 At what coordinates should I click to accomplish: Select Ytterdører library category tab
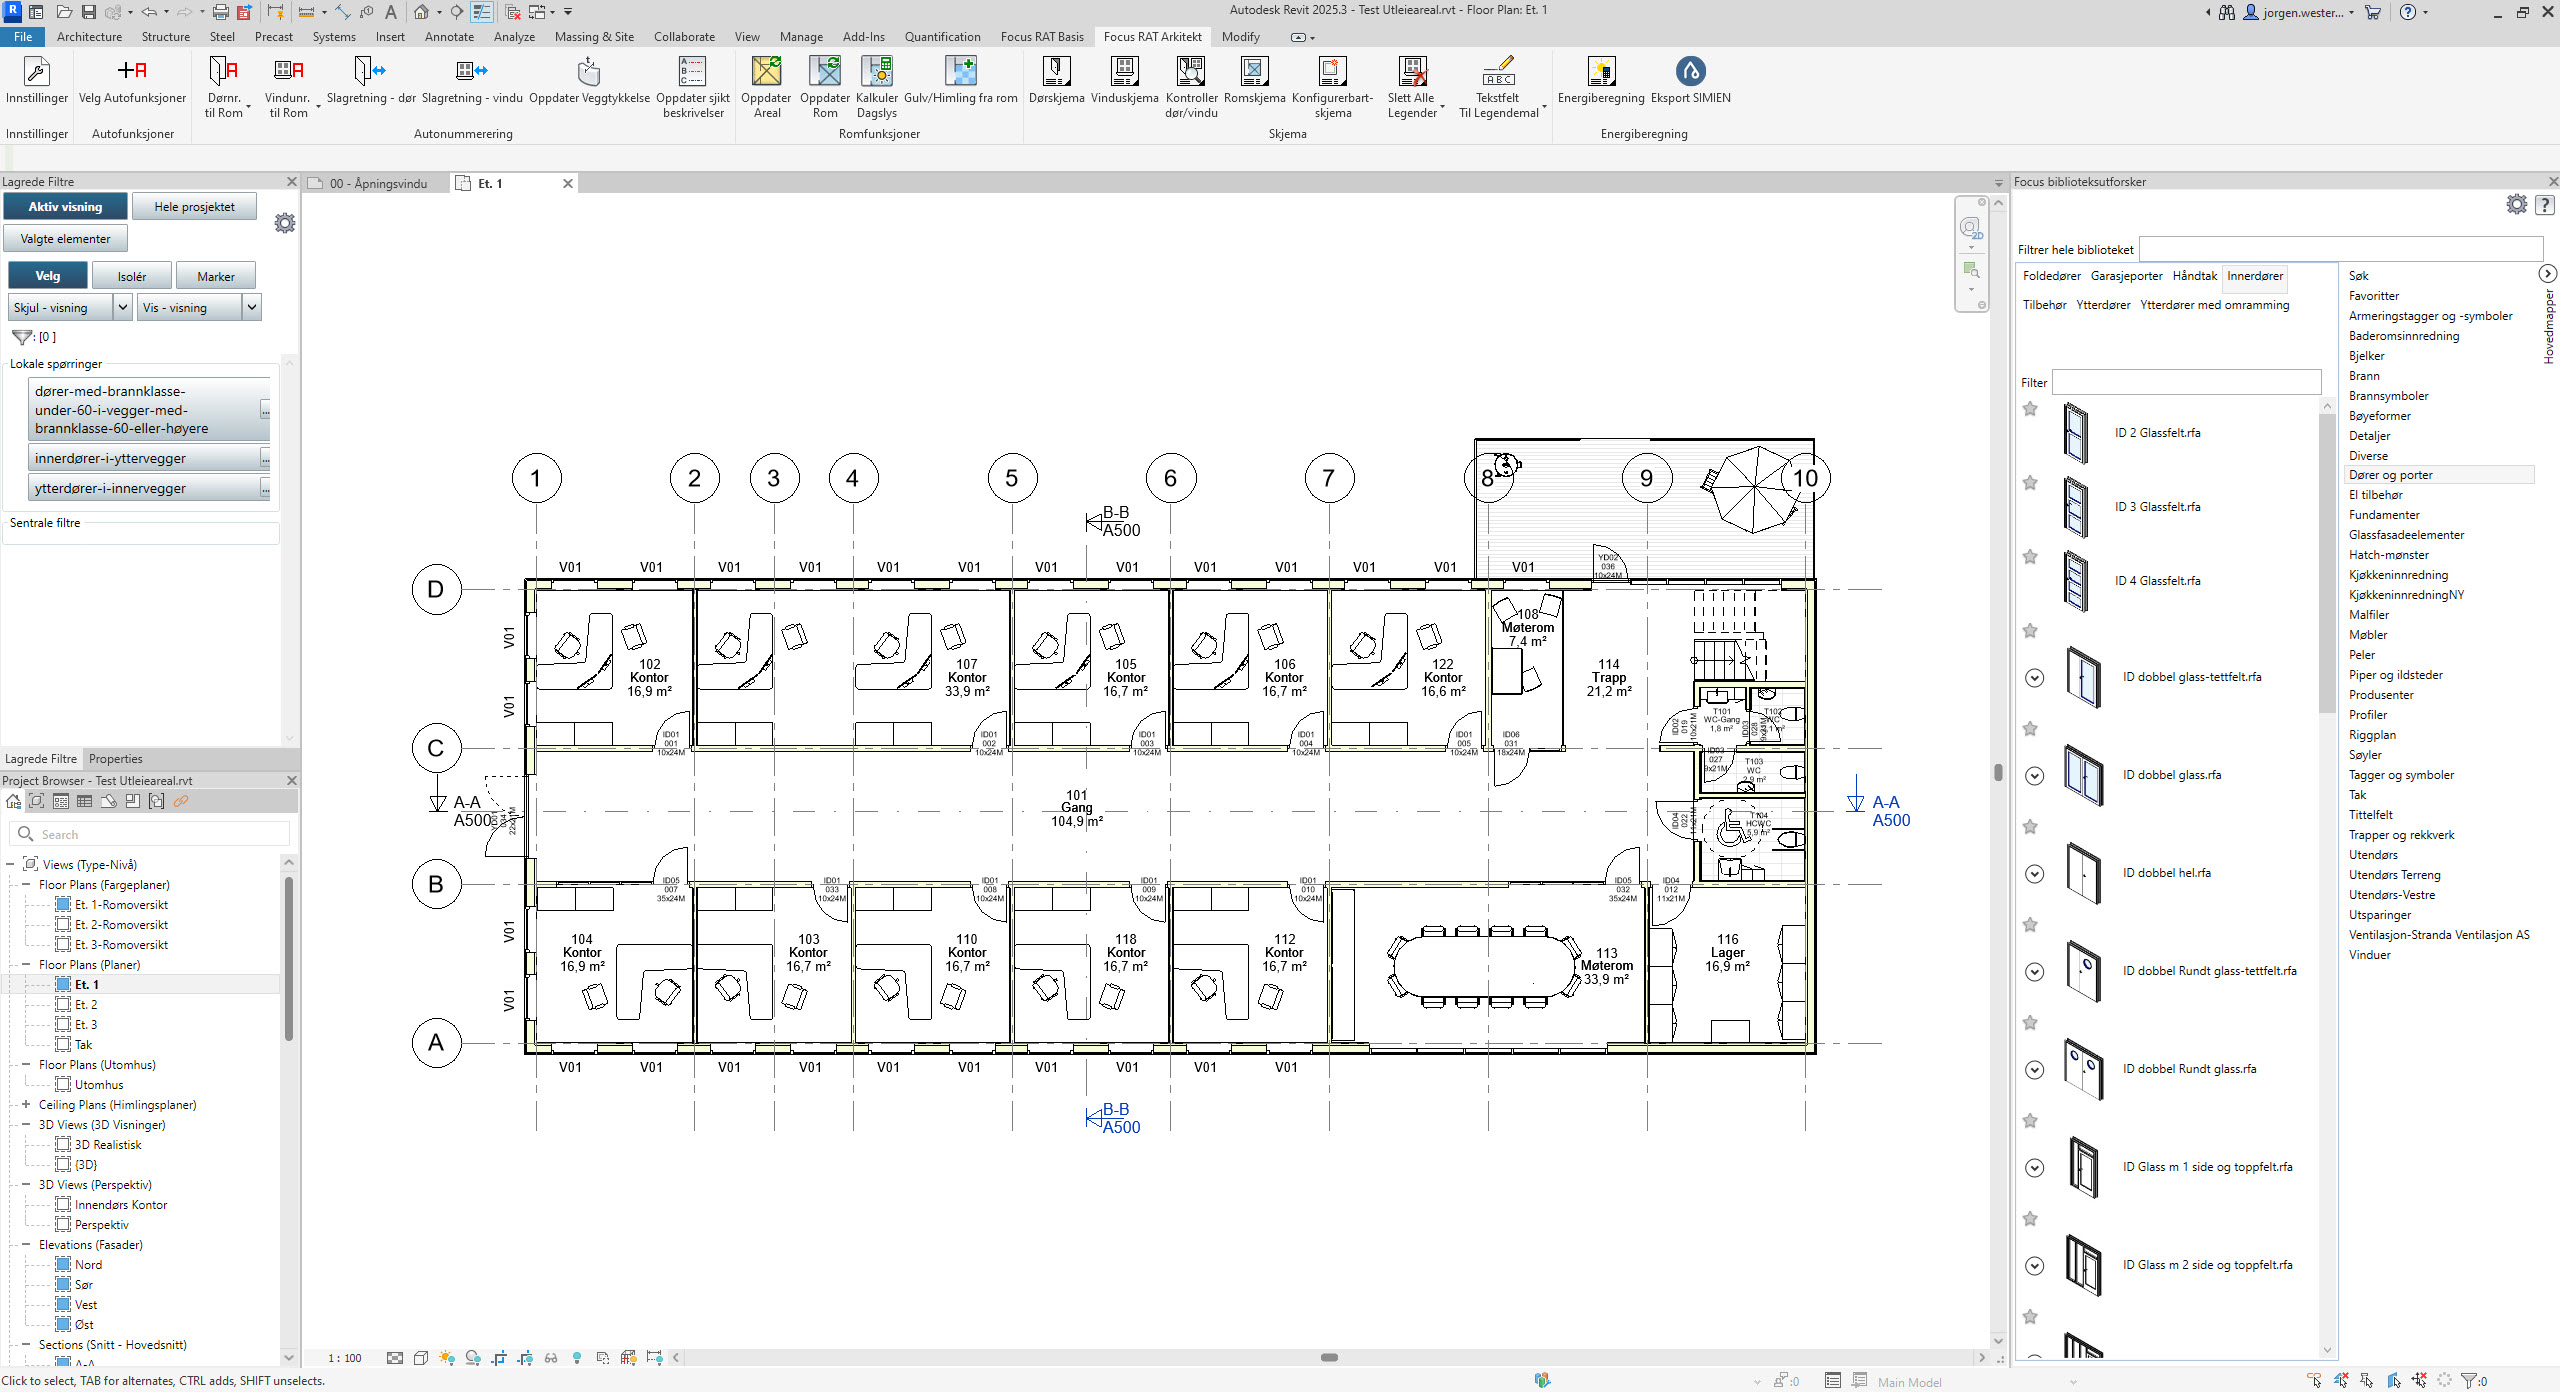click(x=2103, y=304)
